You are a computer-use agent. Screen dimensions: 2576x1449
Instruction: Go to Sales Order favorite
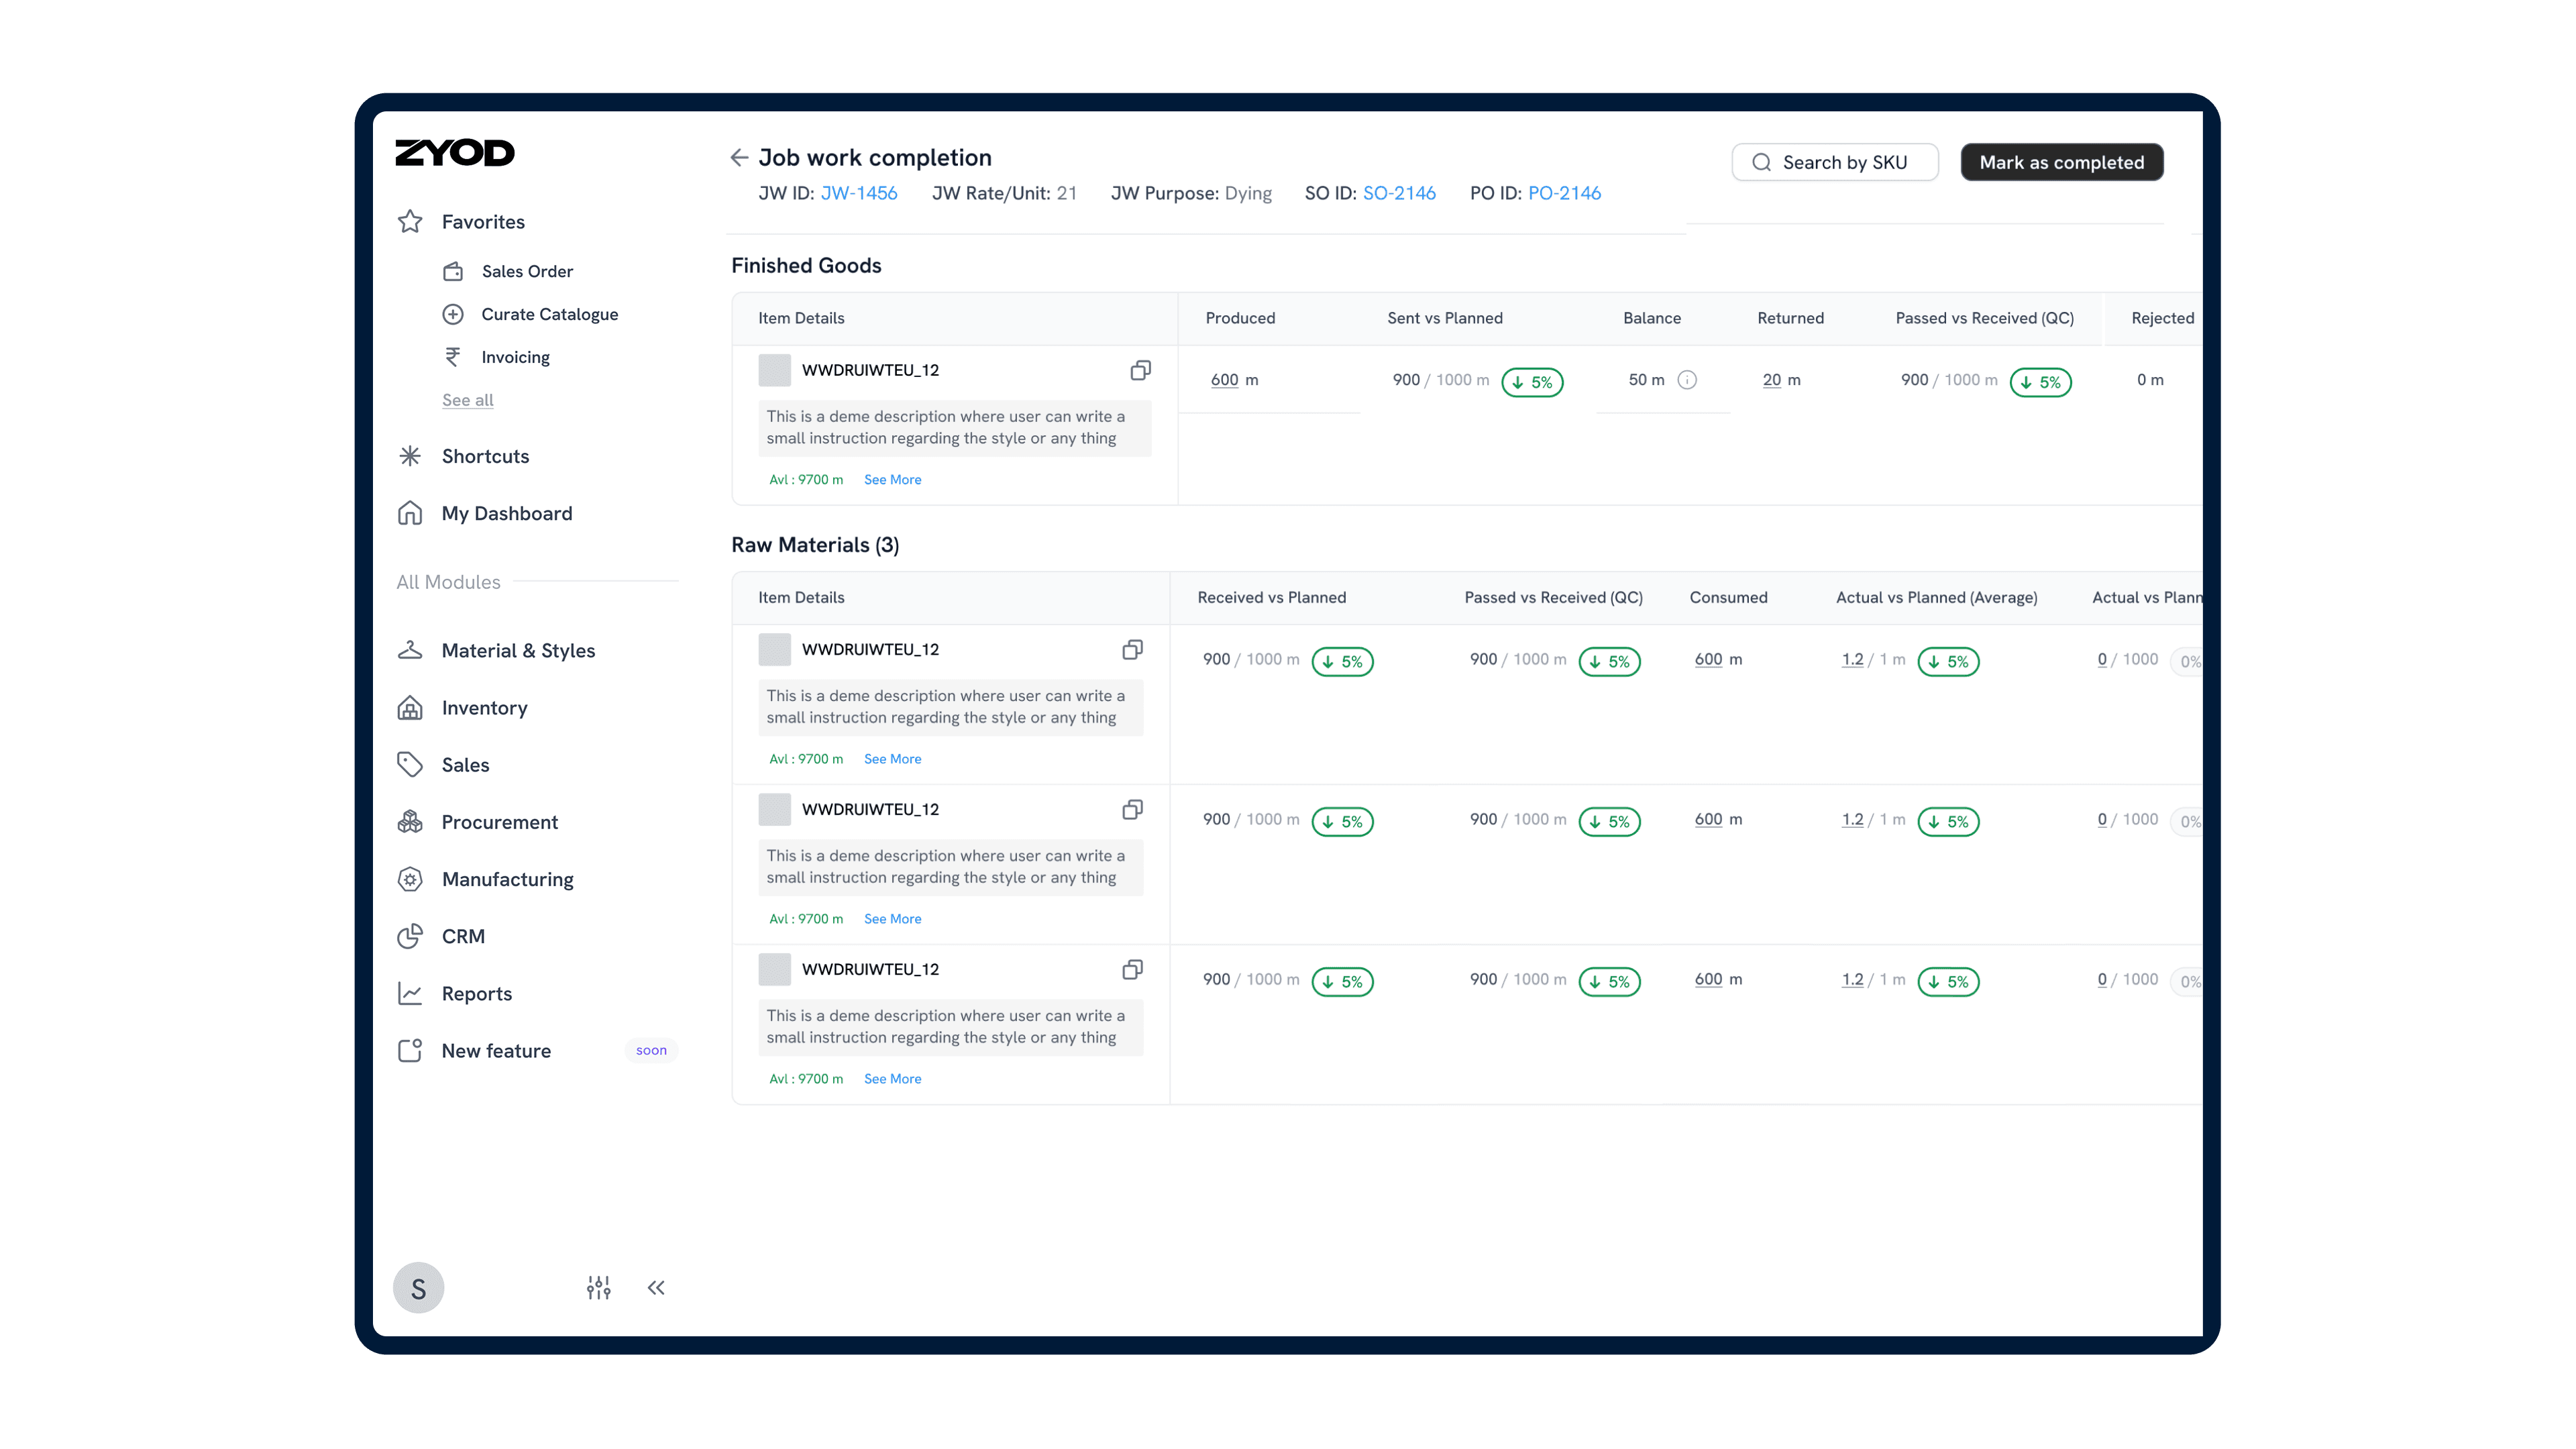[x=526, y=271]
